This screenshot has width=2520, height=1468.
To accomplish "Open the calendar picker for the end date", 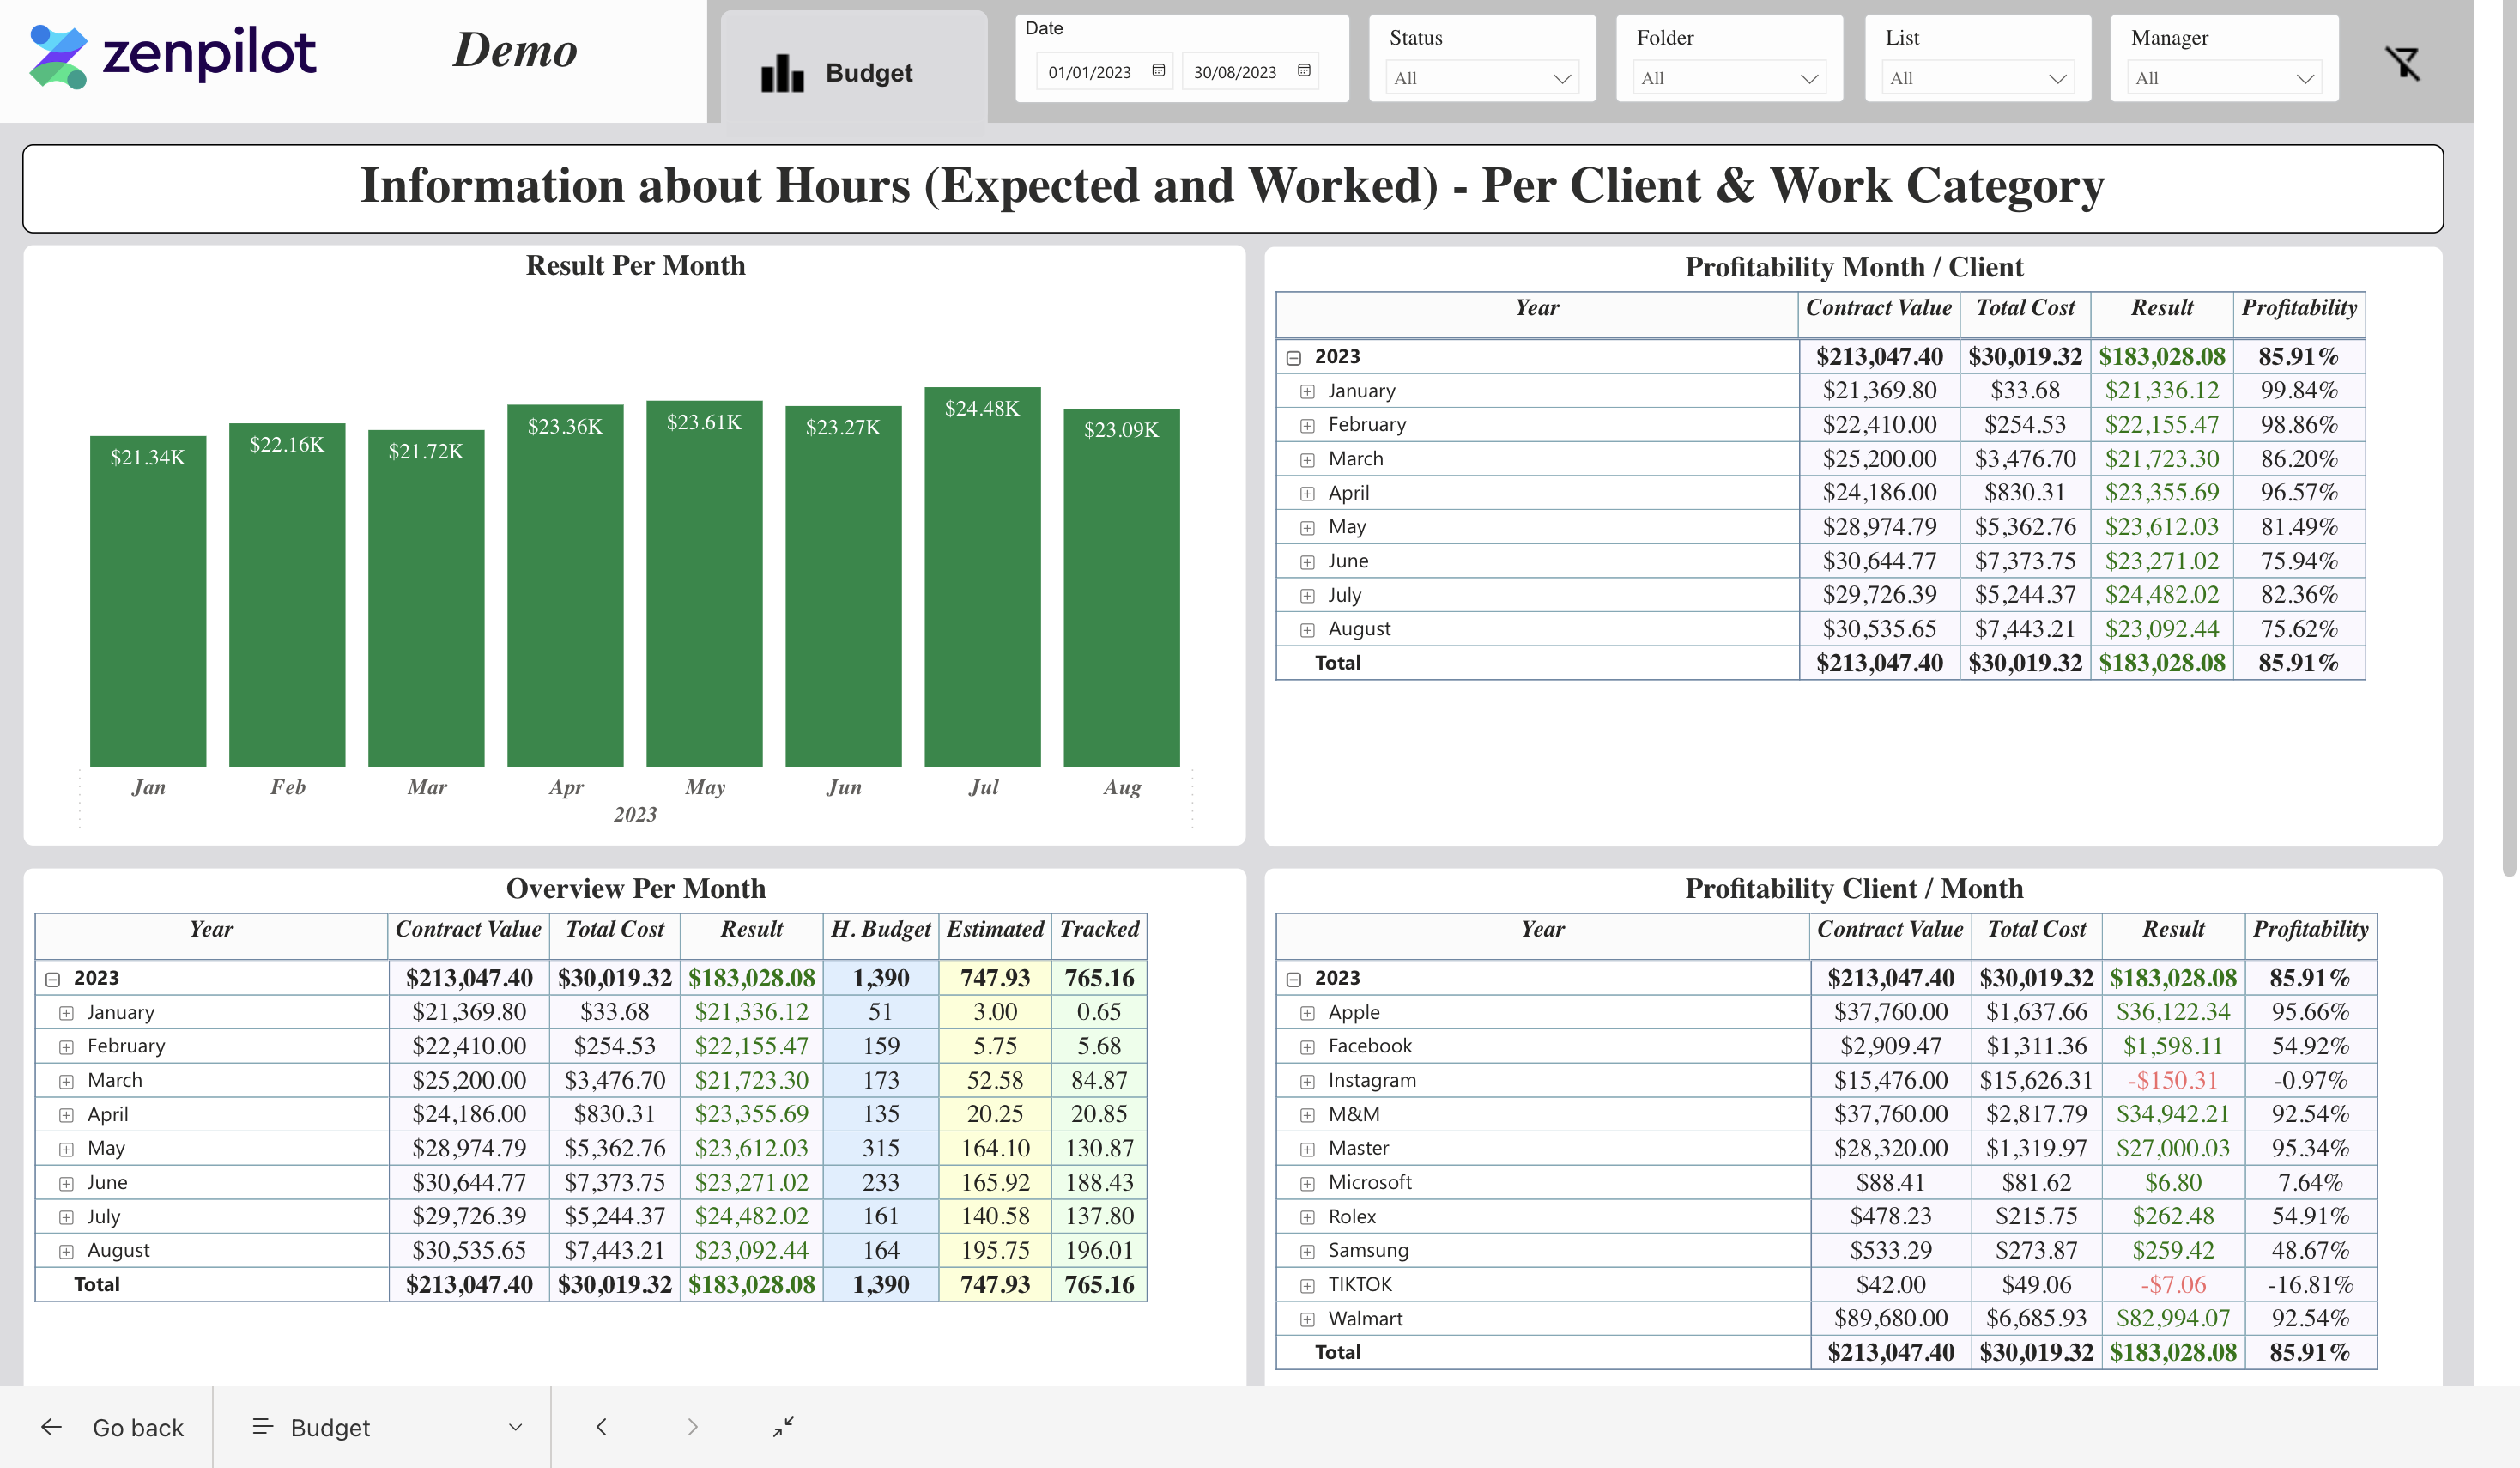I will 1303,71.
